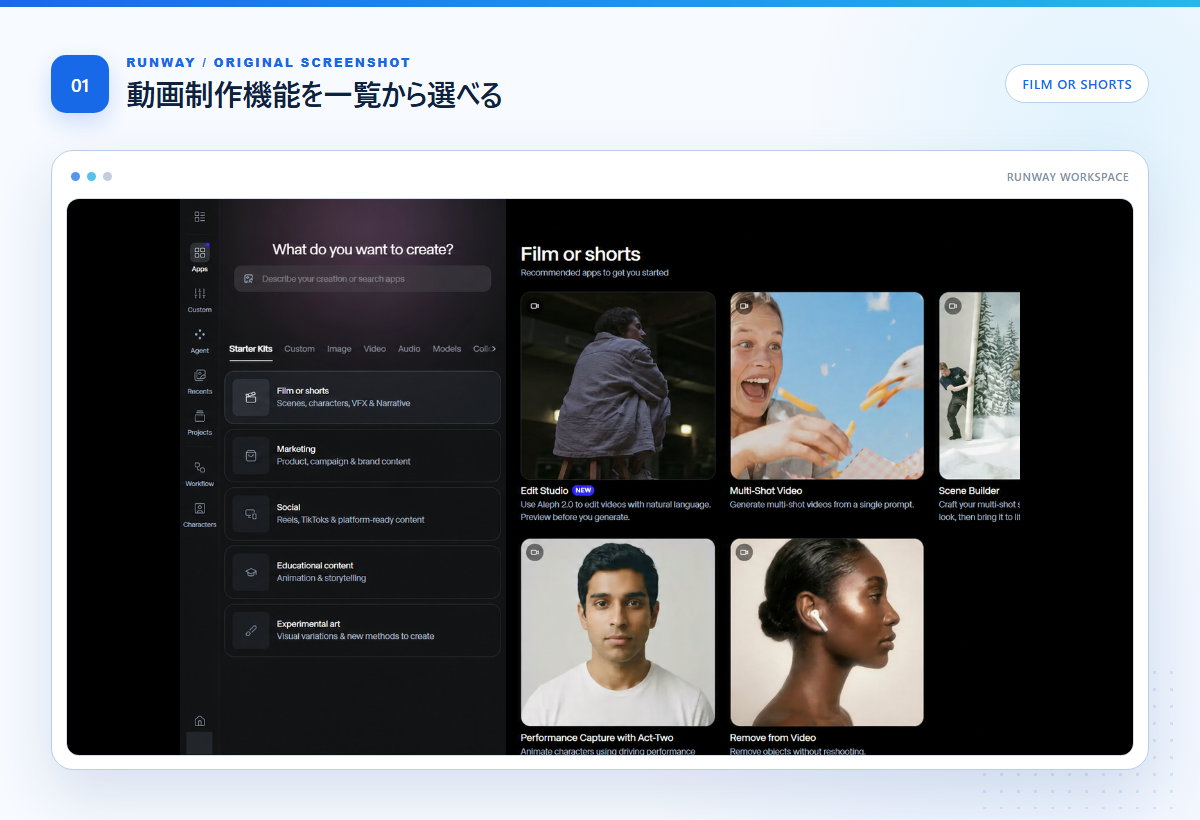Select the Film or shorts kit title
Image resolution: width=1200 pixels, height=820 pixels.
(x=303, y=391)
